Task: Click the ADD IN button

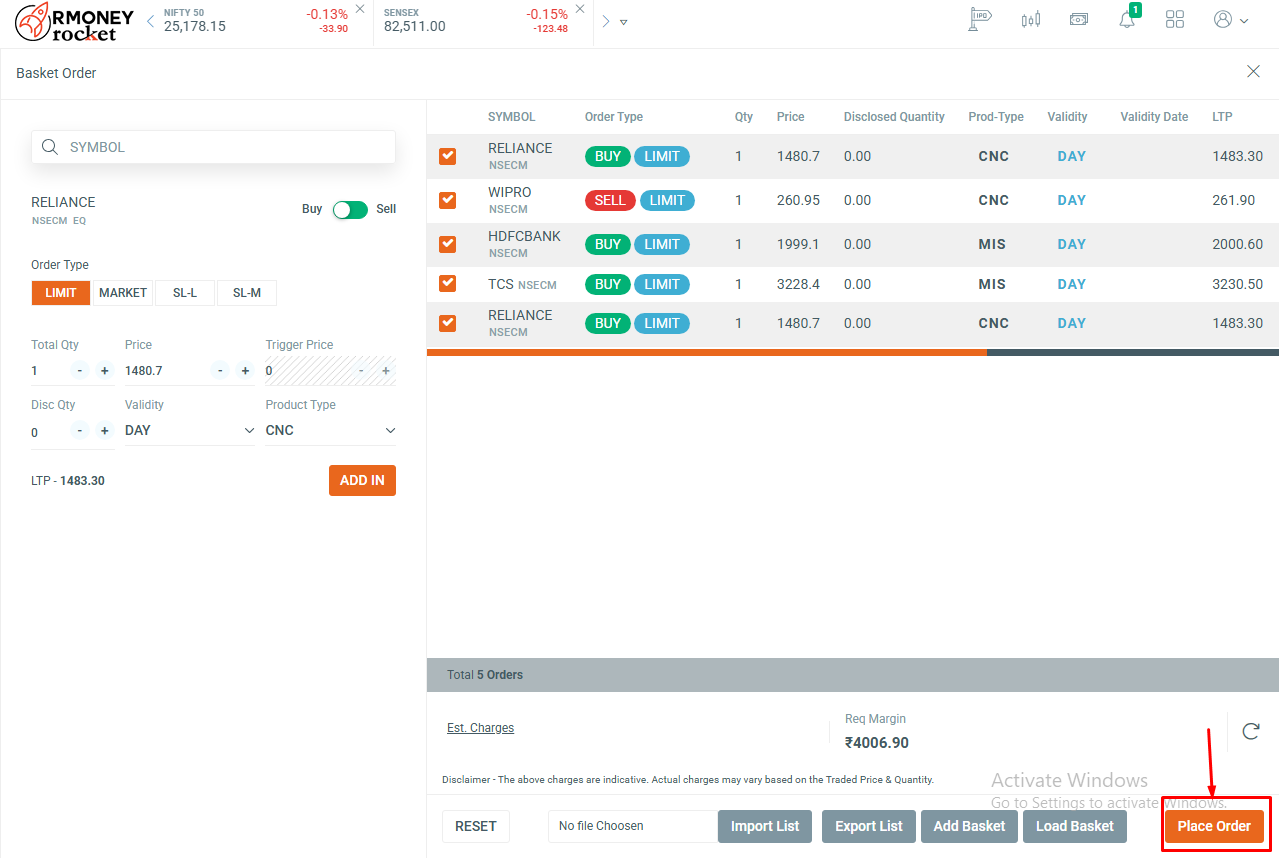Action: pyautogui.click(x=362, y=480)
